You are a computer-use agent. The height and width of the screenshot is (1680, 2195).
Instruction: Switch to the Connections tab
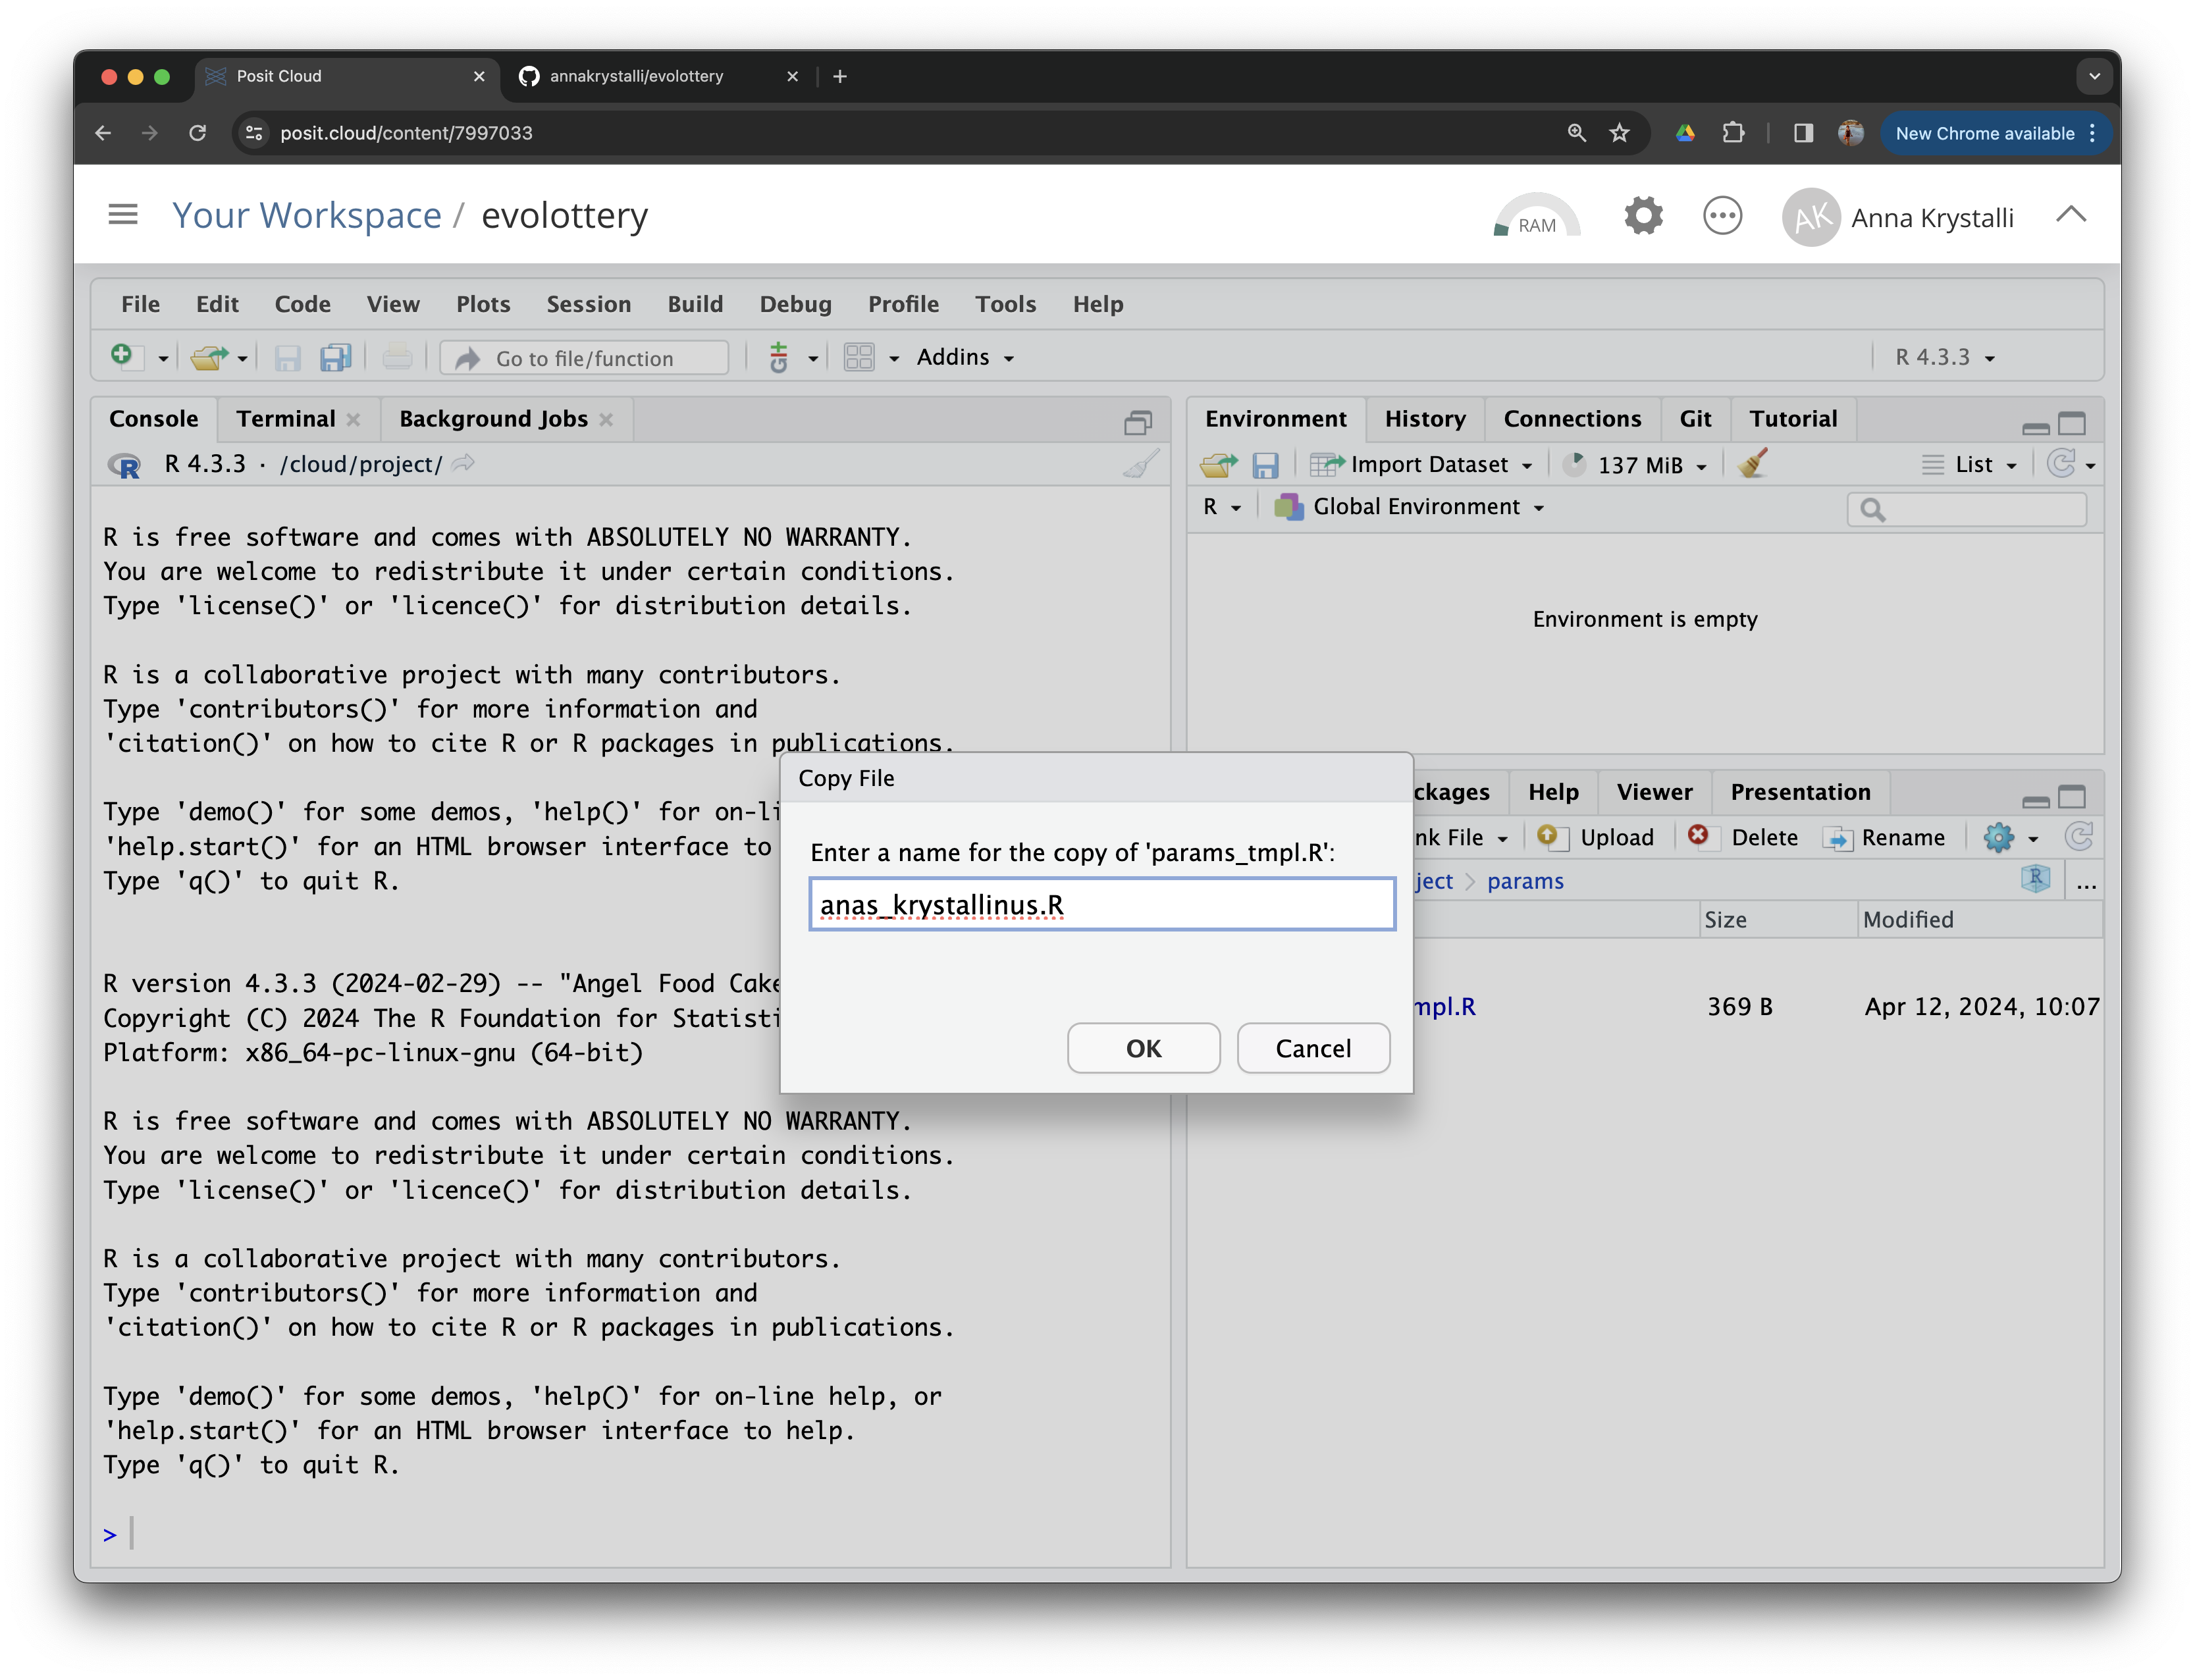1572,419
